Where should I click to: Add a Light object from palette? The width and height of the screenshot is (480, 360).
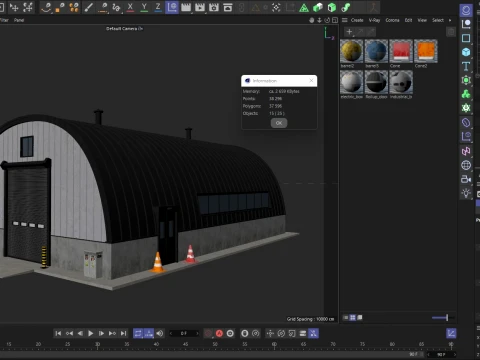pos(466,193)
